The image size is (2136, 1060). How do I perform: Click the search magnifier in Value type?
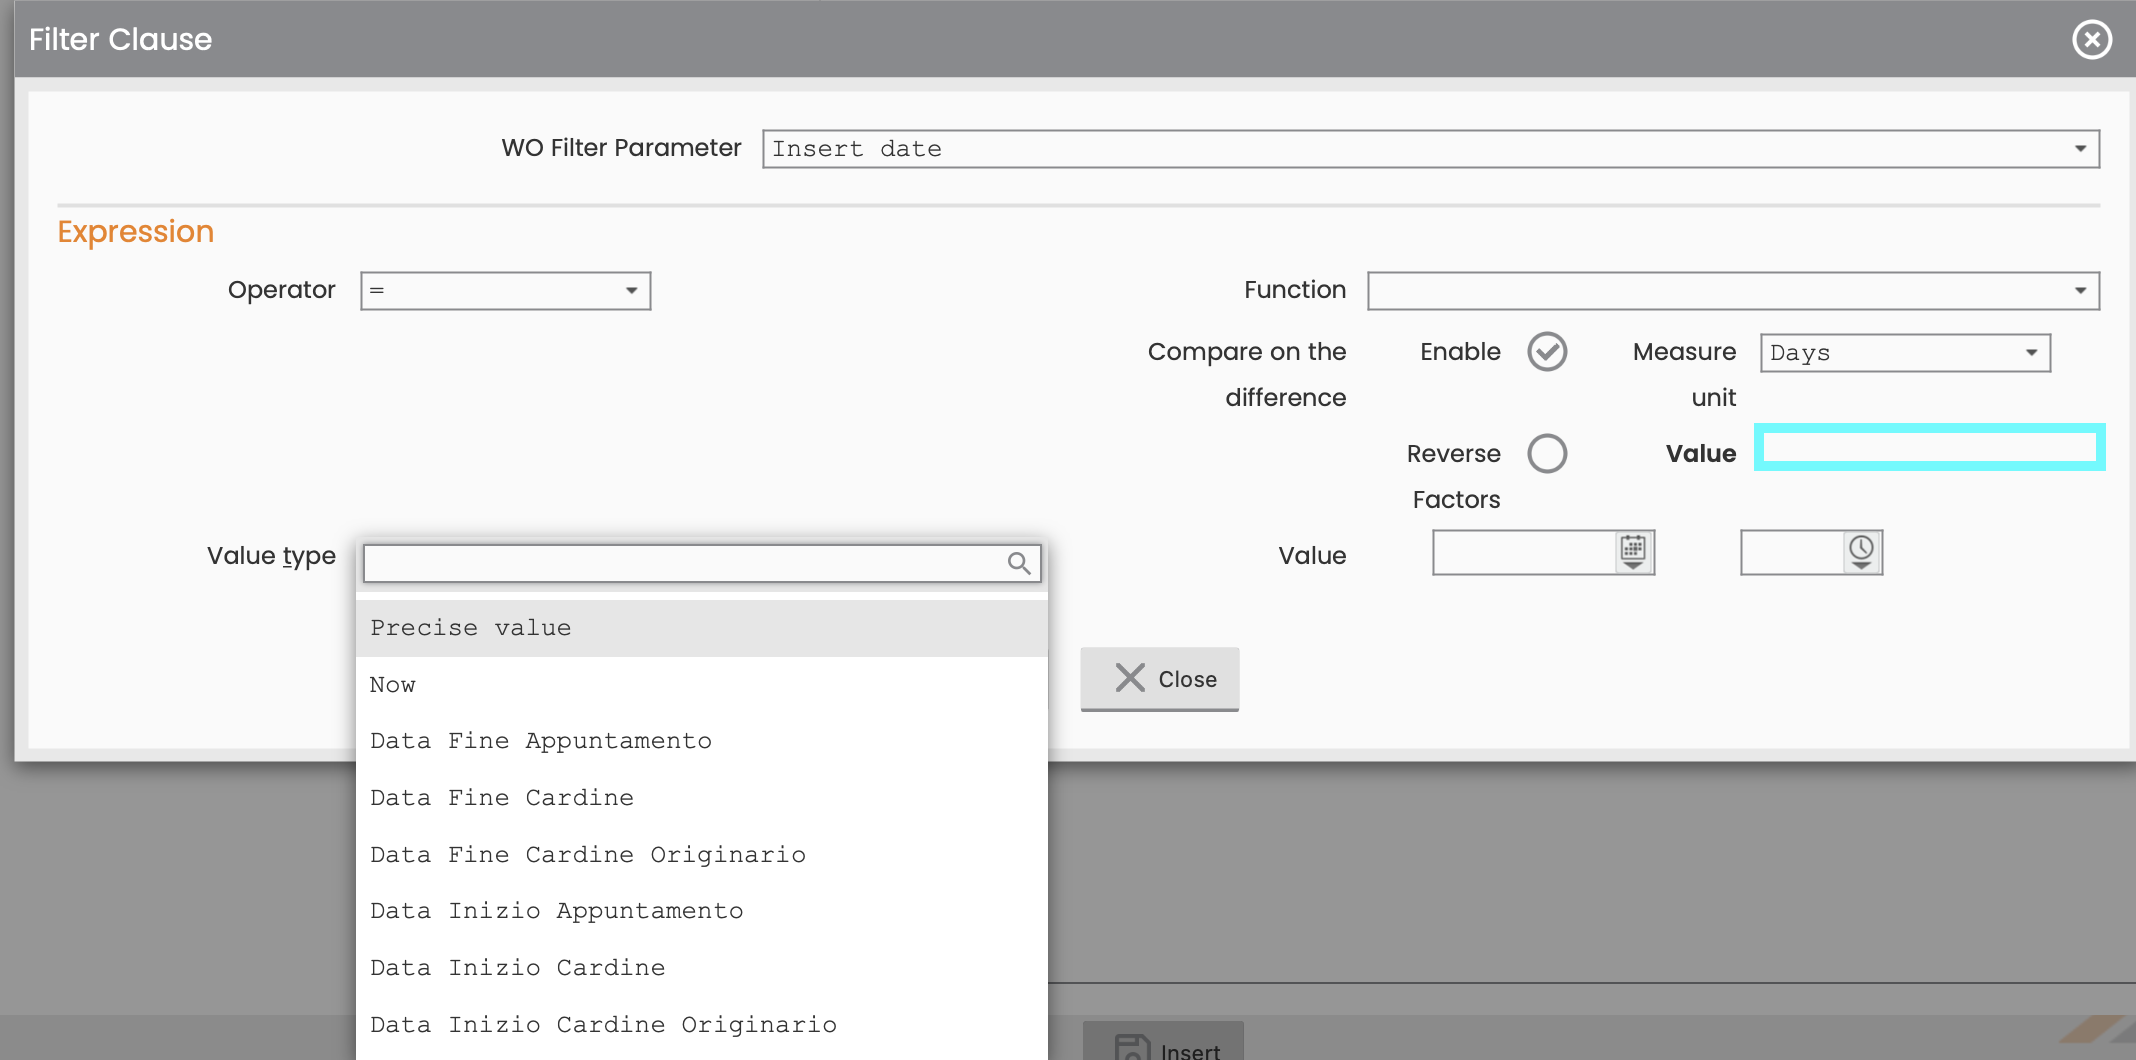pyautogui.click(x=1019, y=563)
